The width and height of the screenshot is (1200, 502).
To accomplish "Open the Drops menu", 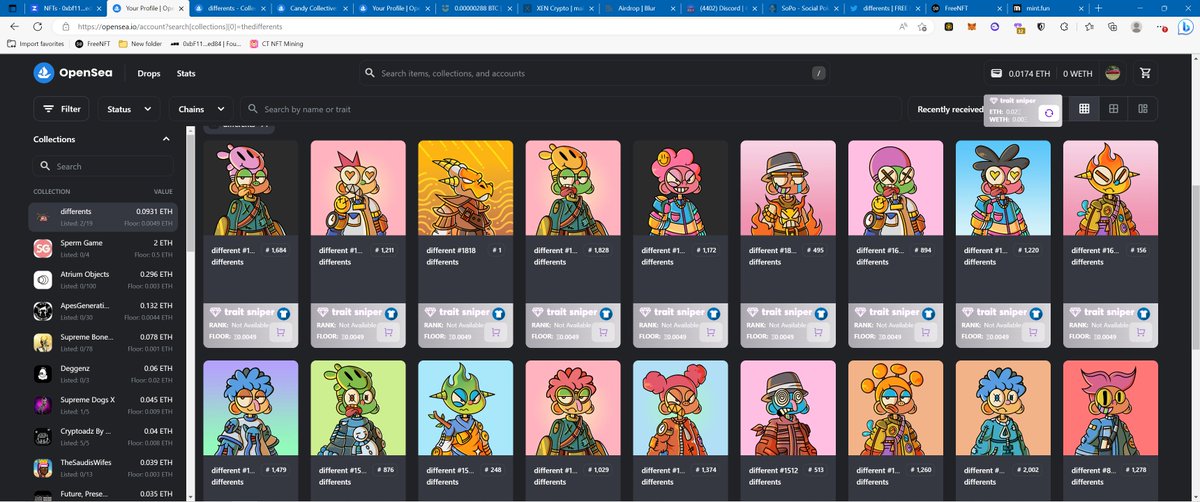I will point(149,73).
